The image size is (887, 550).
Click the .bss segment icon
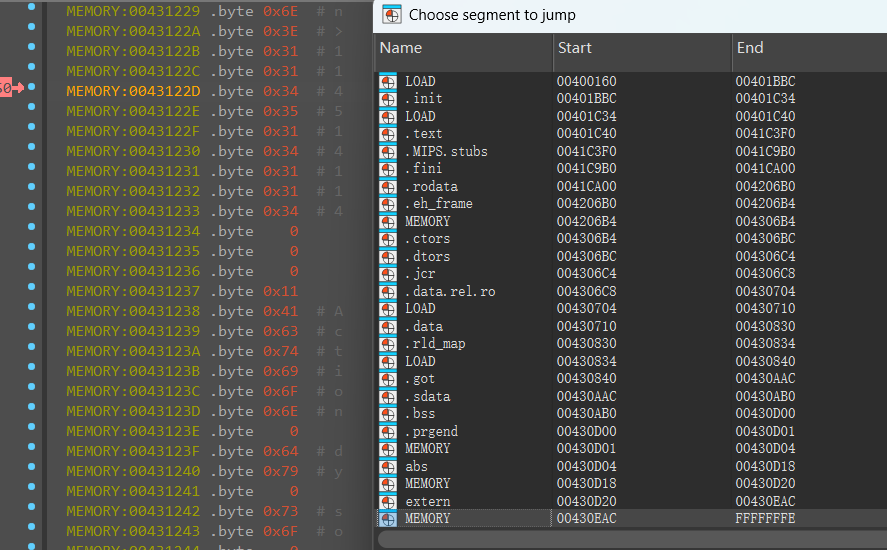(389, 414)
